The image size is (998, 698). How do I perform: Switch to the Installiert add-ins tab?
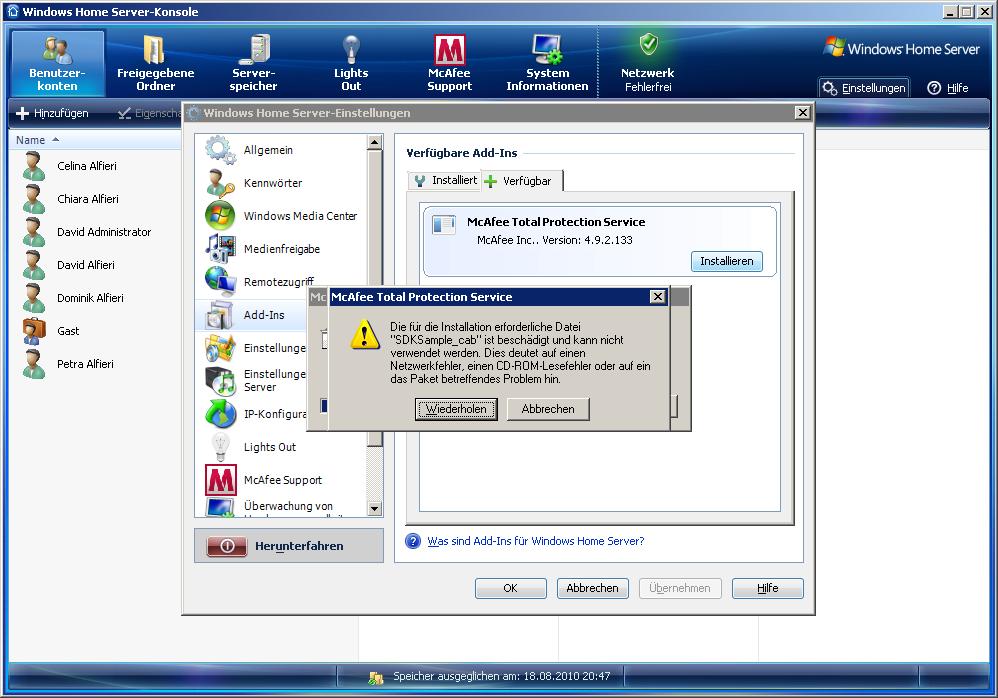point(445,181)
